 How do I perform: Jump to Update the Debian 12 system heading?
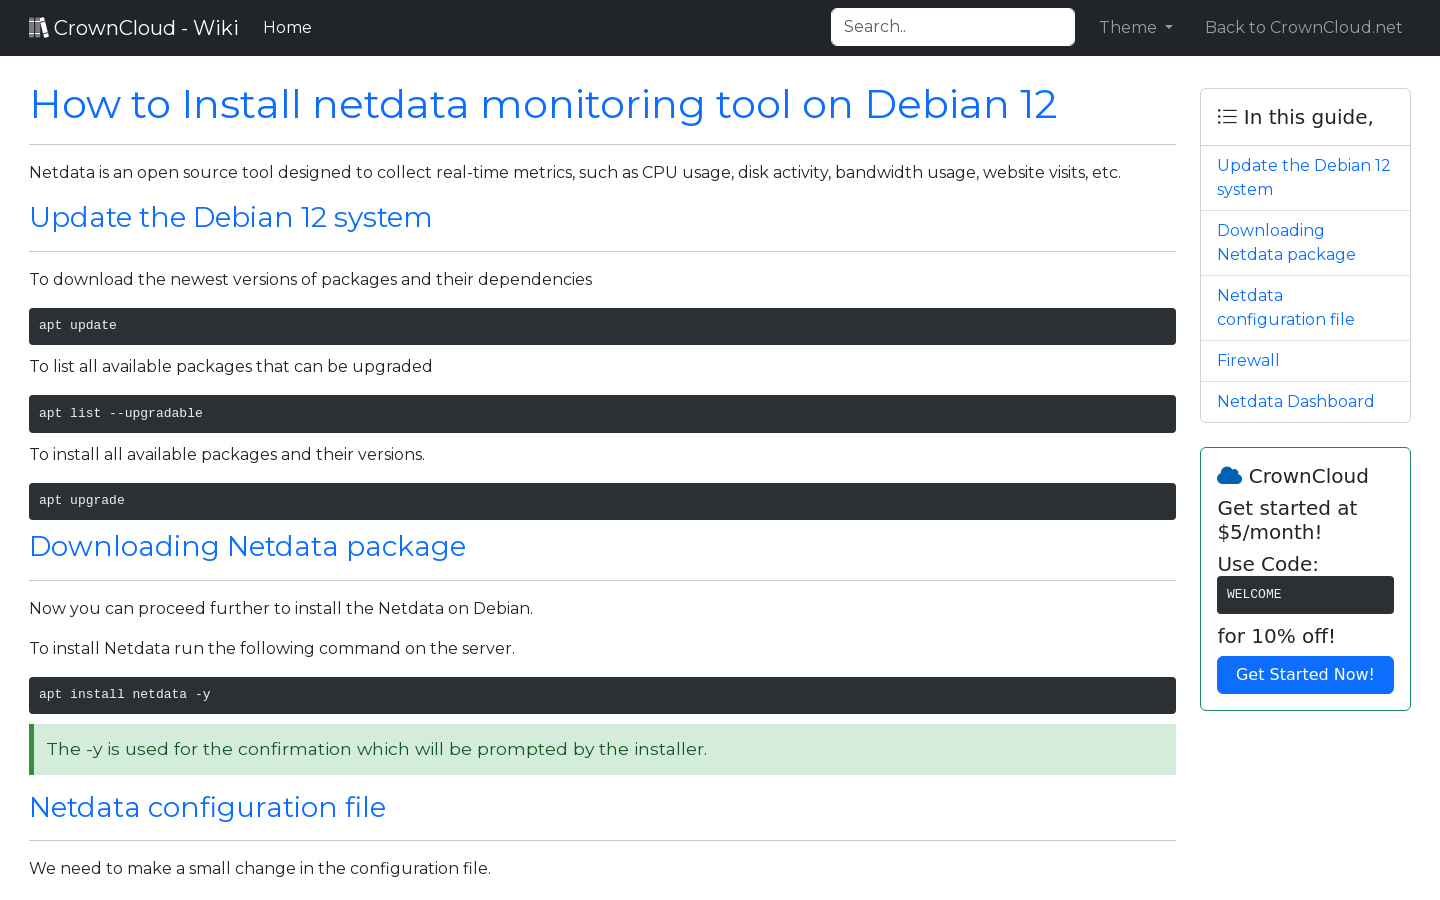click(231, 218)
